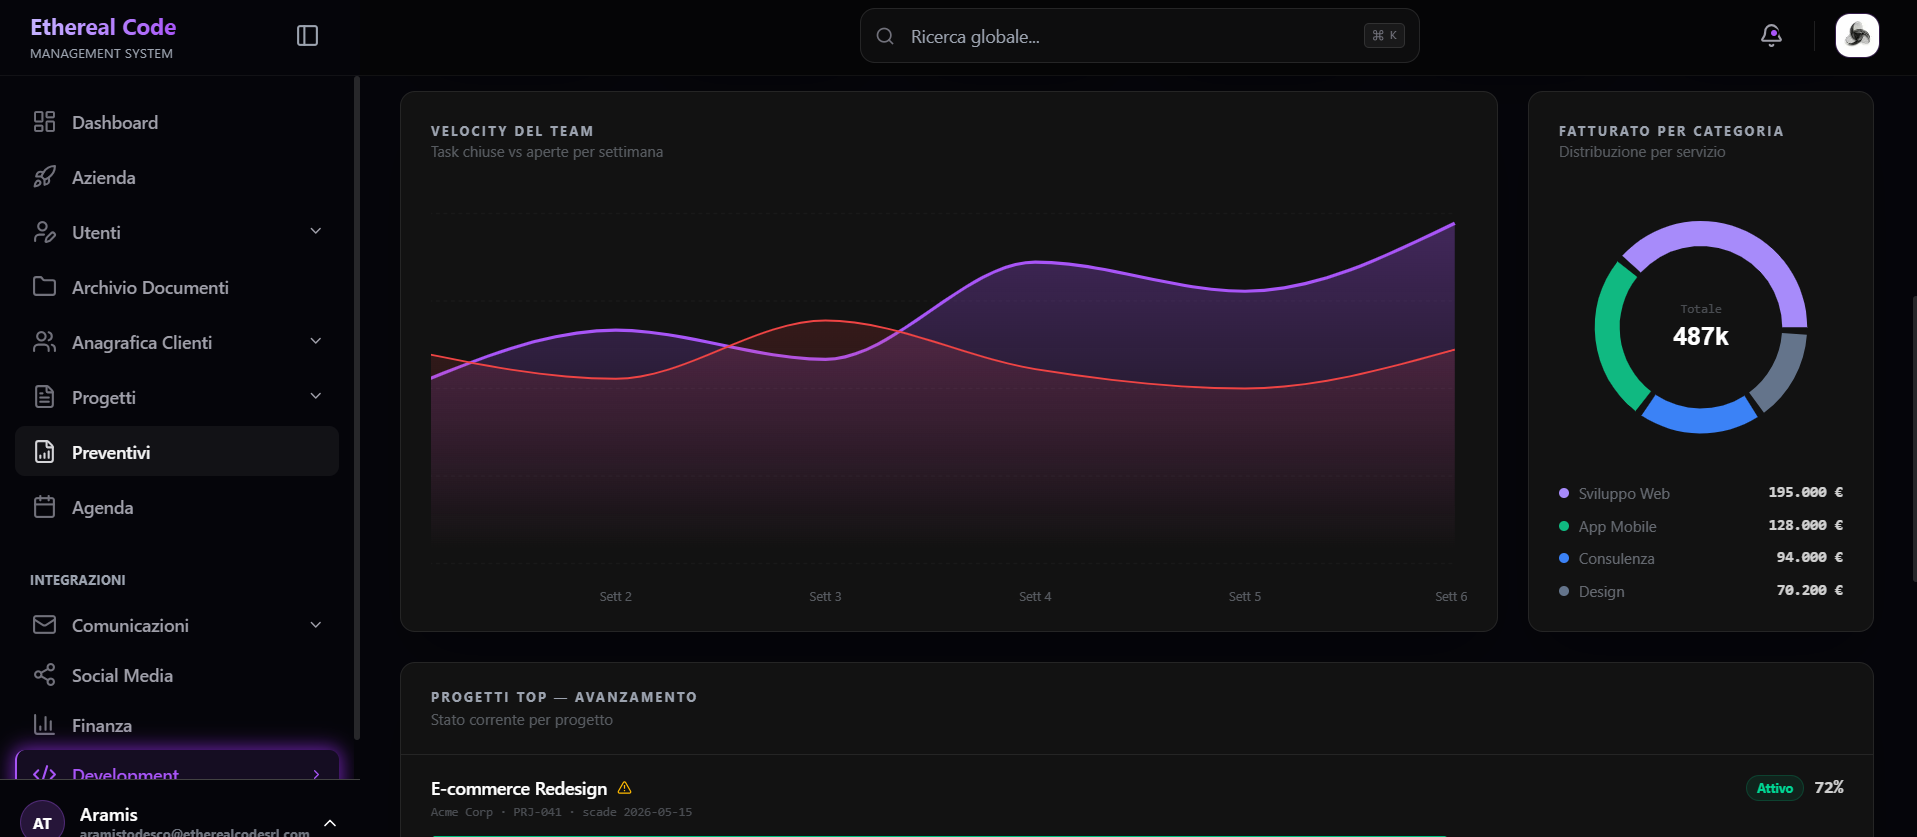Open the notifications bell

point(1771,36)
